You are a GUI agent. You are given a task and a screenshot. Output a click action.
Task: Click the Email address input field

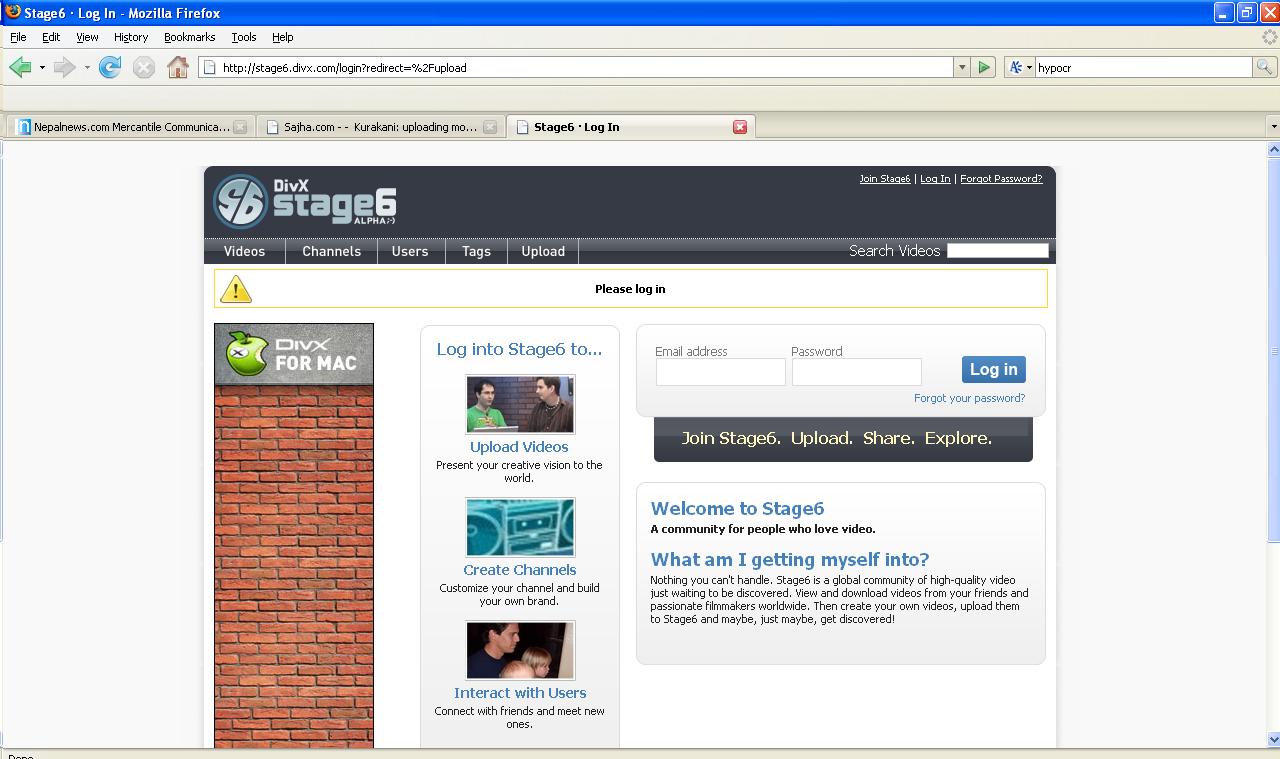click(720, 372)
